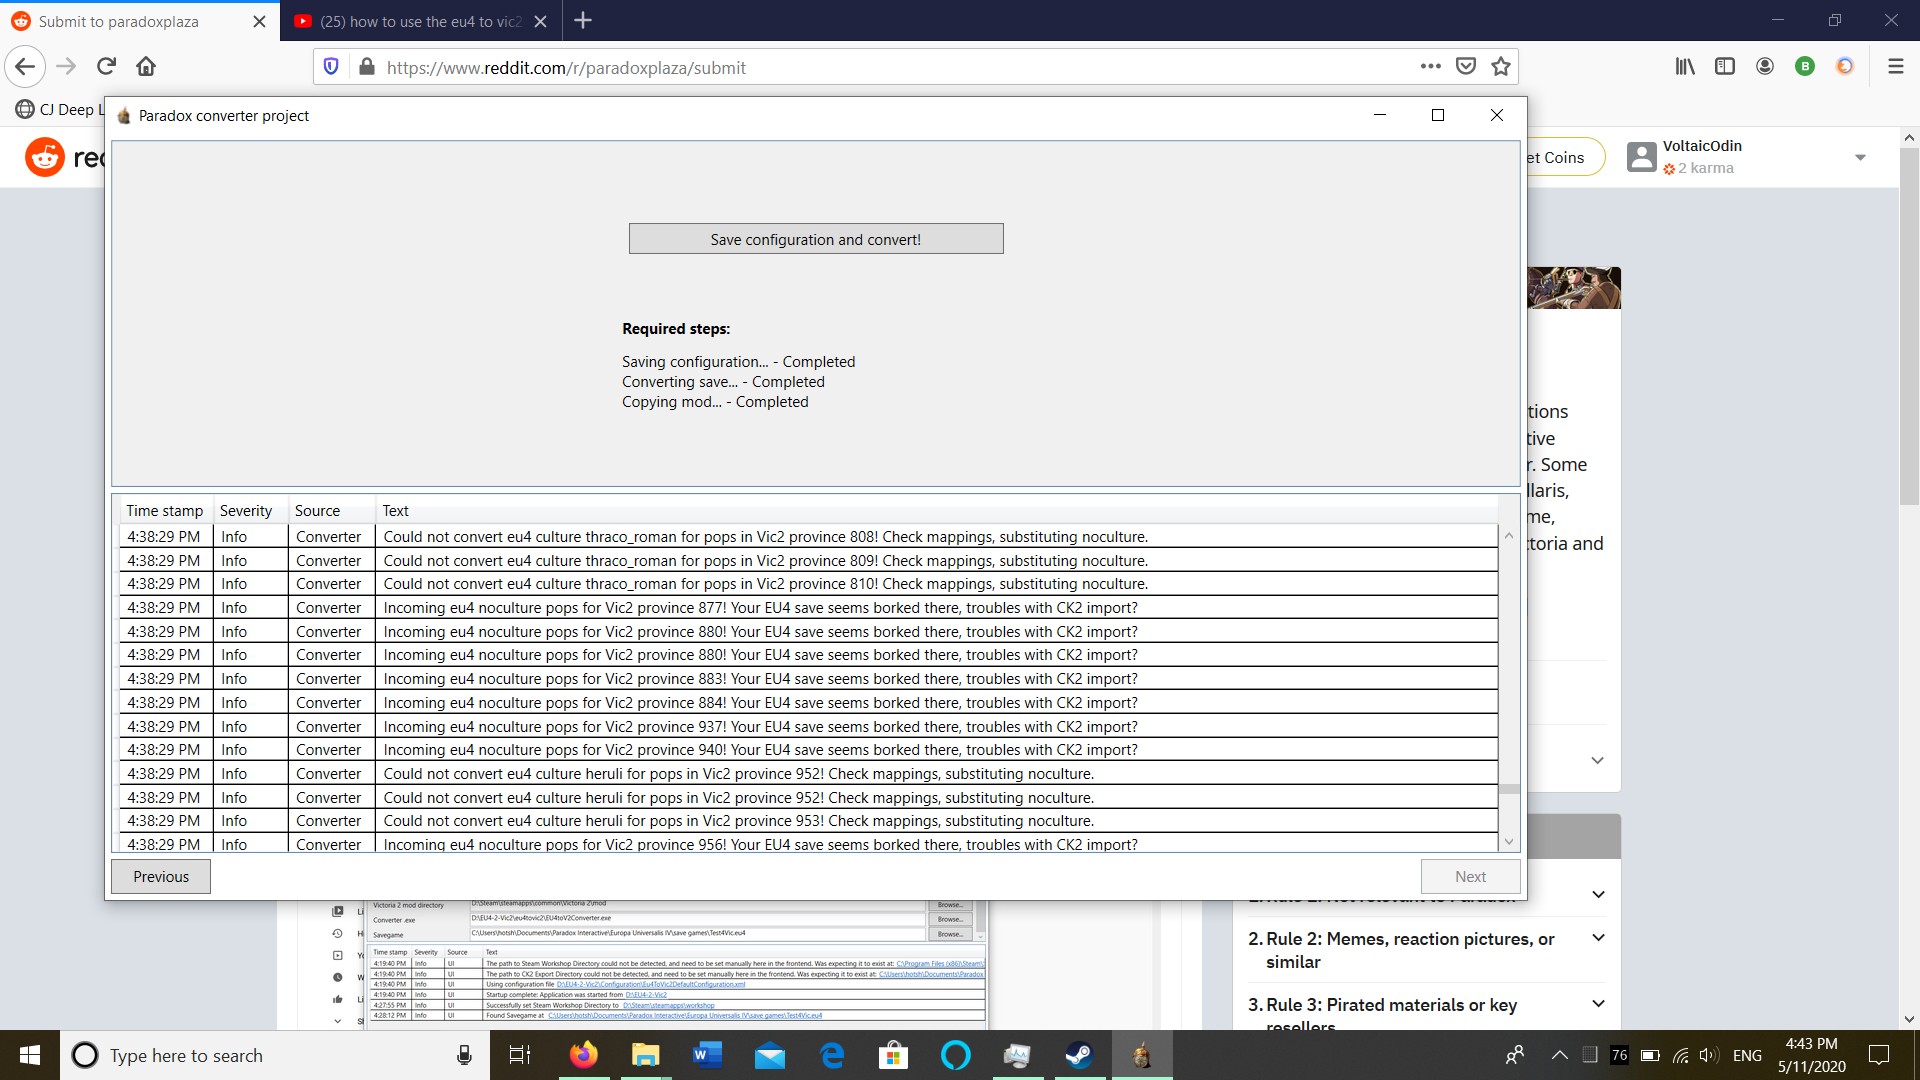Open taskbar clock and calendar
The image size is (1920, 1080).
pos(1811,1055)
